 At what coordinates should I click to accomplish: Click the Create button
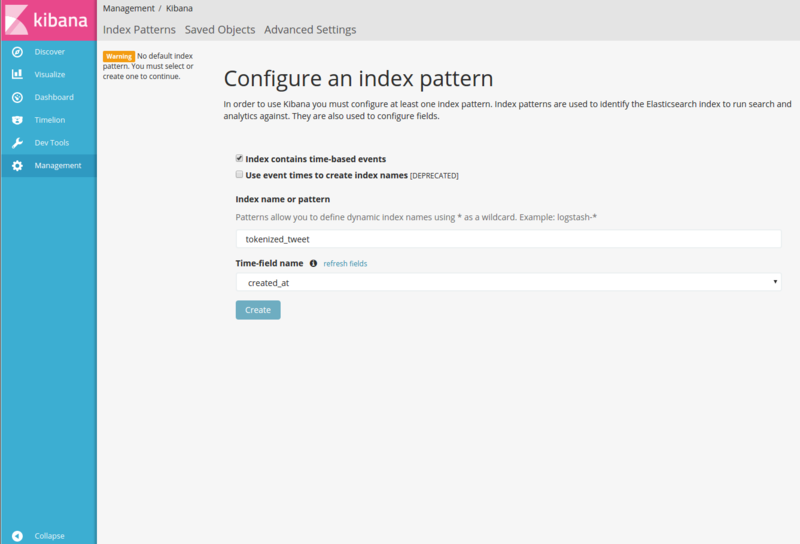[x=258, y=310]
